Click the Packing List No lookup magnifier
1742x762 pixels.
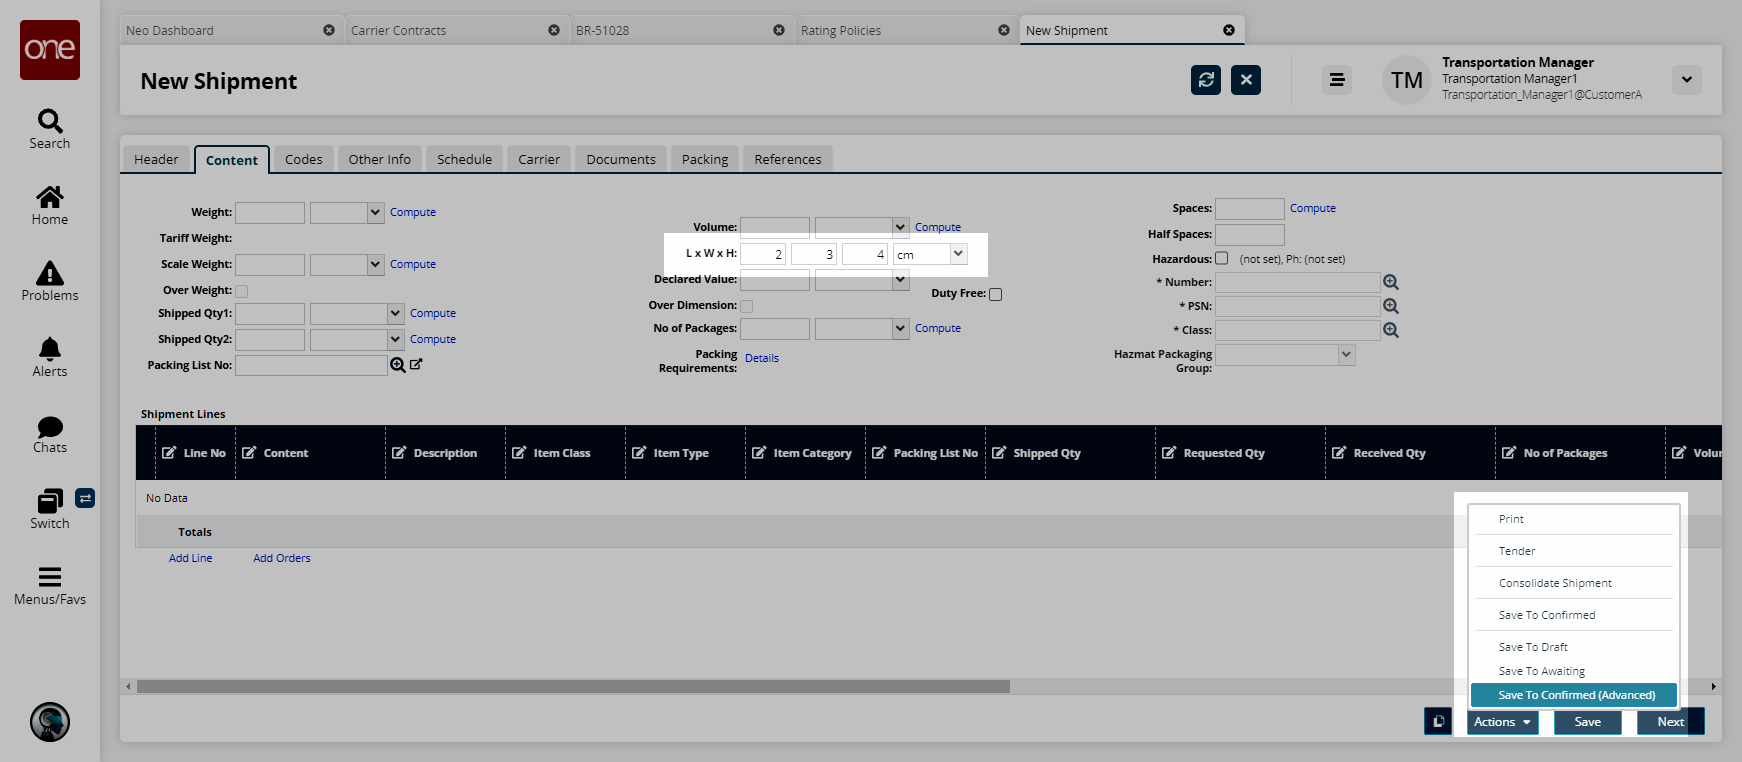coord(398,365)
